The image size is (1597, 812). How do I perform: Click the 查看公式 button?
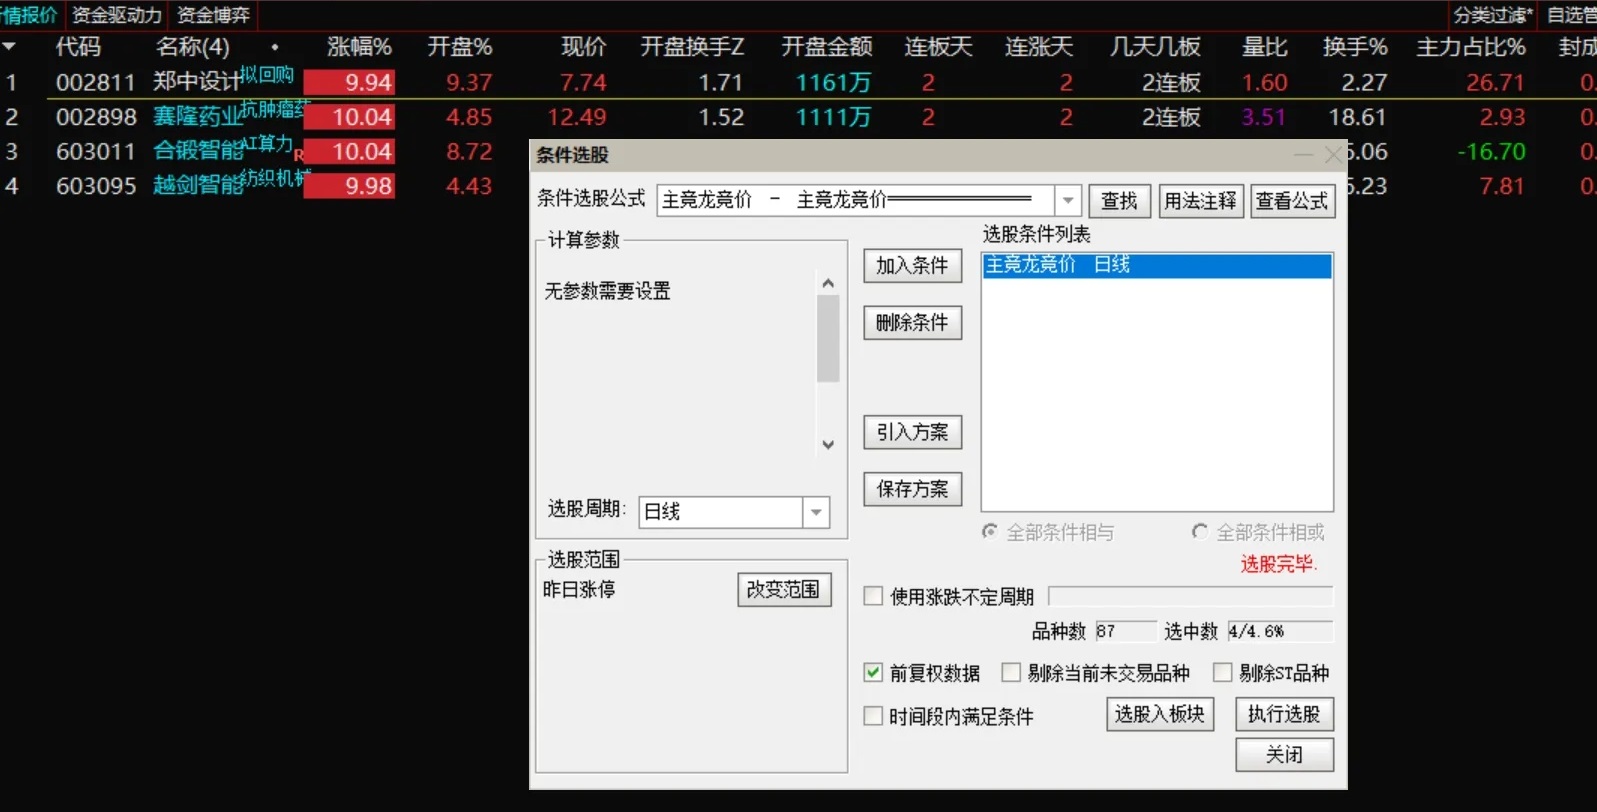click(x=1291, y=201)
